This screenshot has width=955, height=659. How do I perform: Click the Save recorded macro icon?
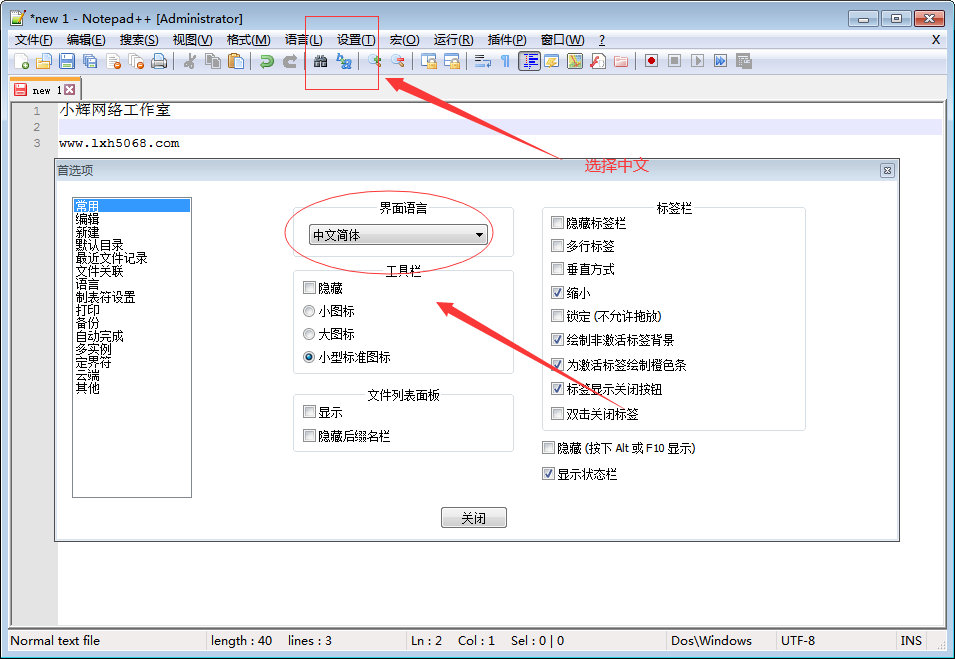744,61
